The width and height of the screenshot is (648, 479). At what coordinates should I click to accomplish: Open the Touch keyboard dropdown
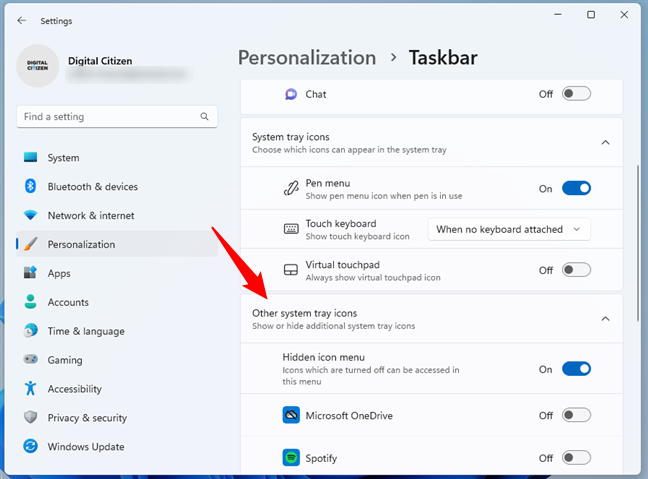tap(509, 229)
